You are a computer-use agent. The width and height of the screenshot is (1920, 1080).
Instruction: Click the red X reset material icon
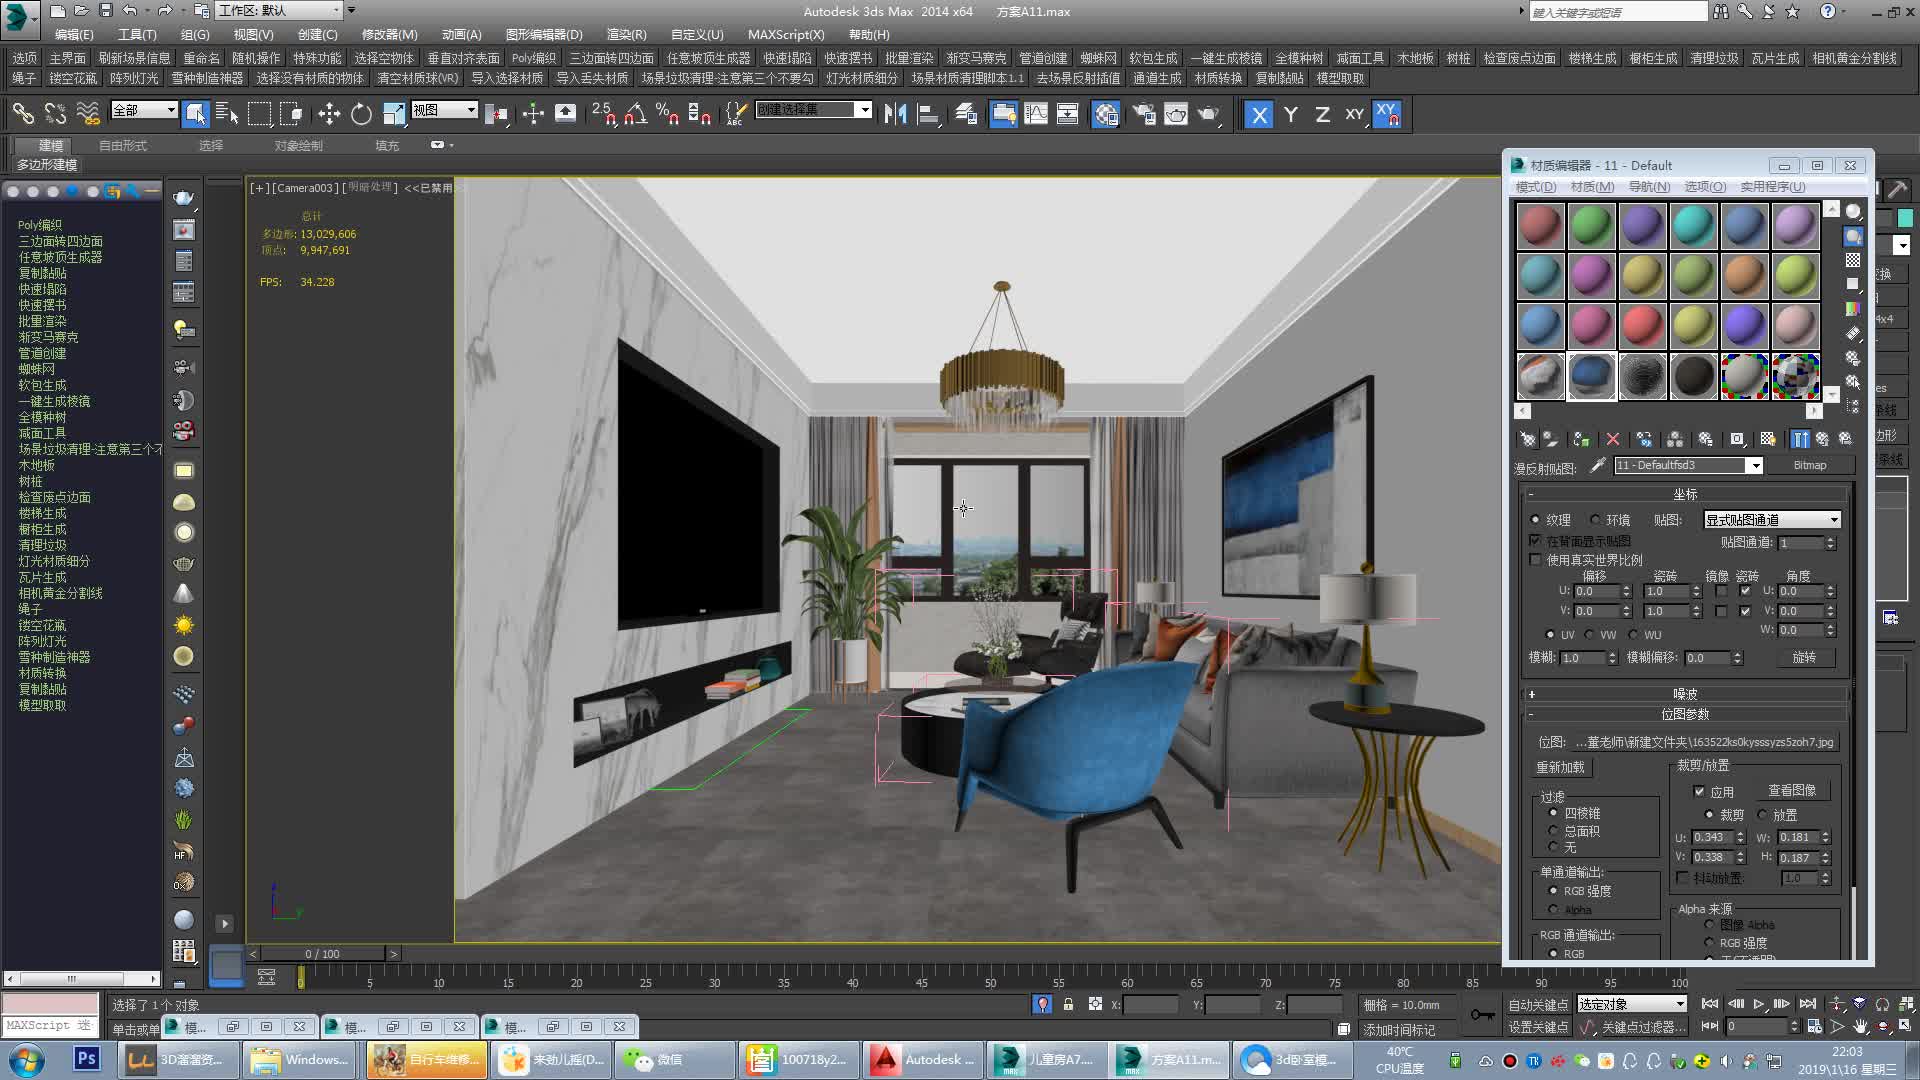[x=1612, y=439]
